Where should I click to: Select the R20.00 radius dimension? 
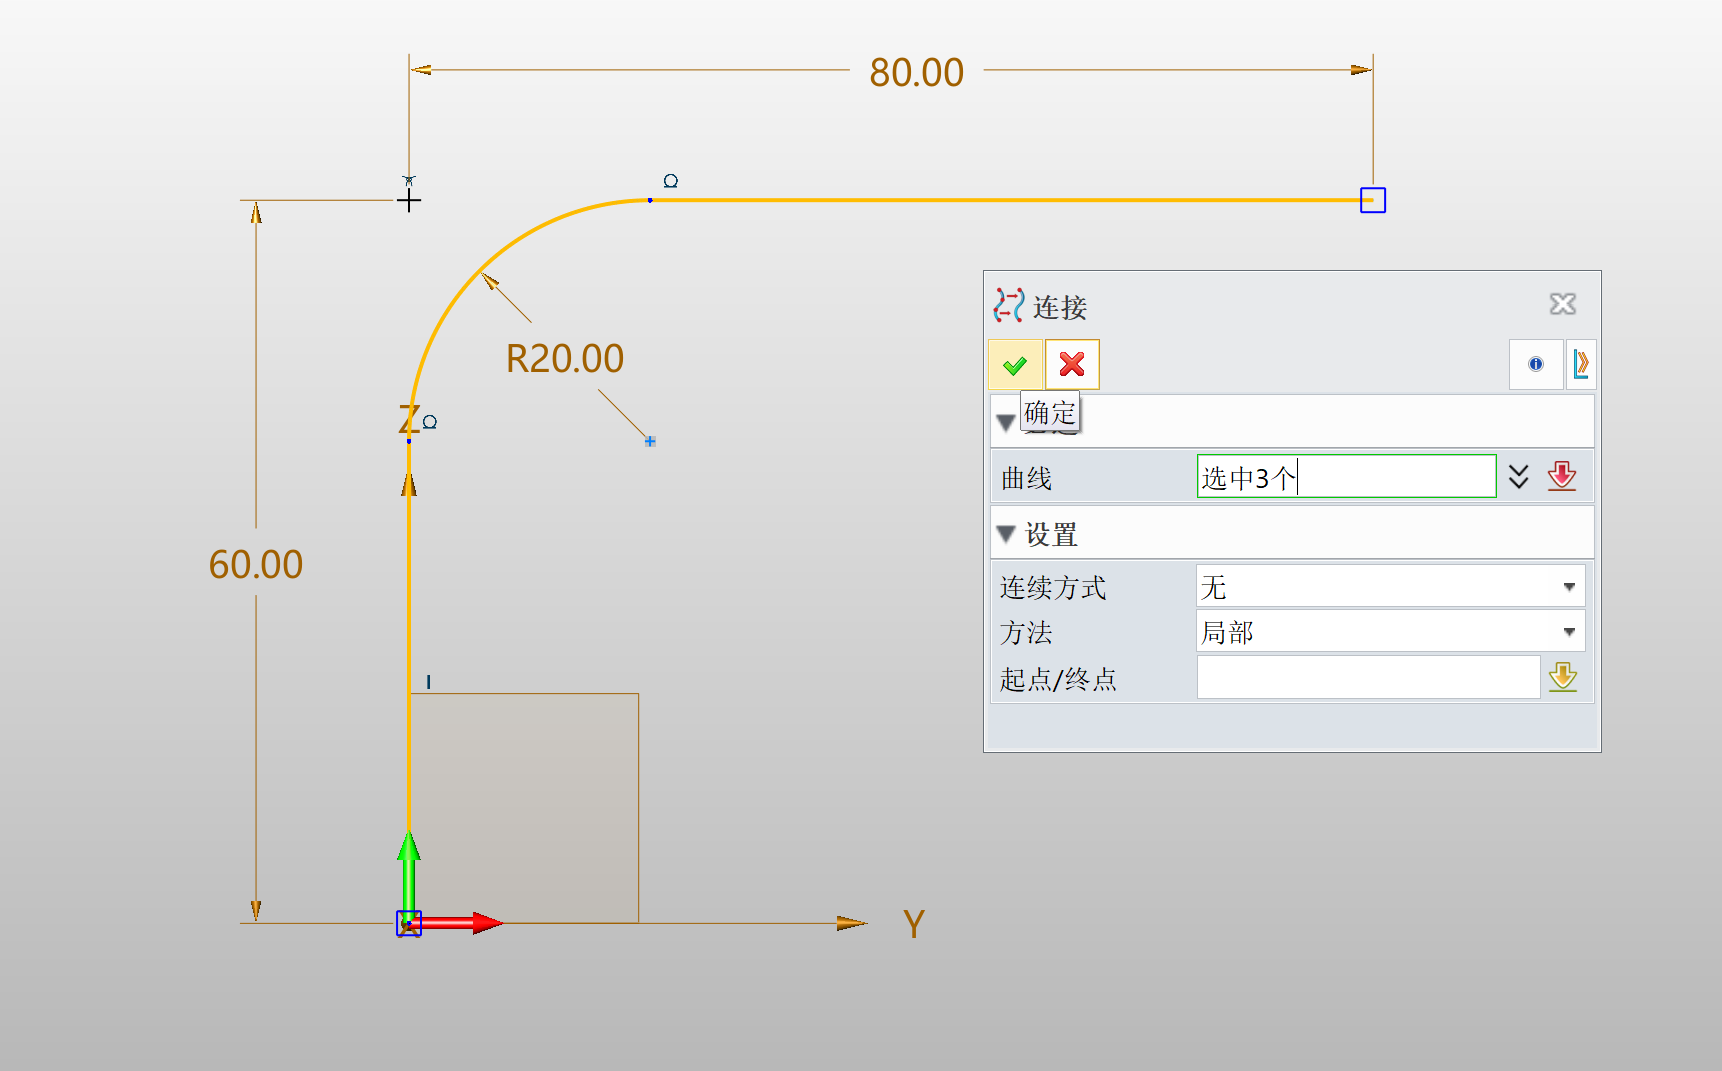tap(565, 358)
